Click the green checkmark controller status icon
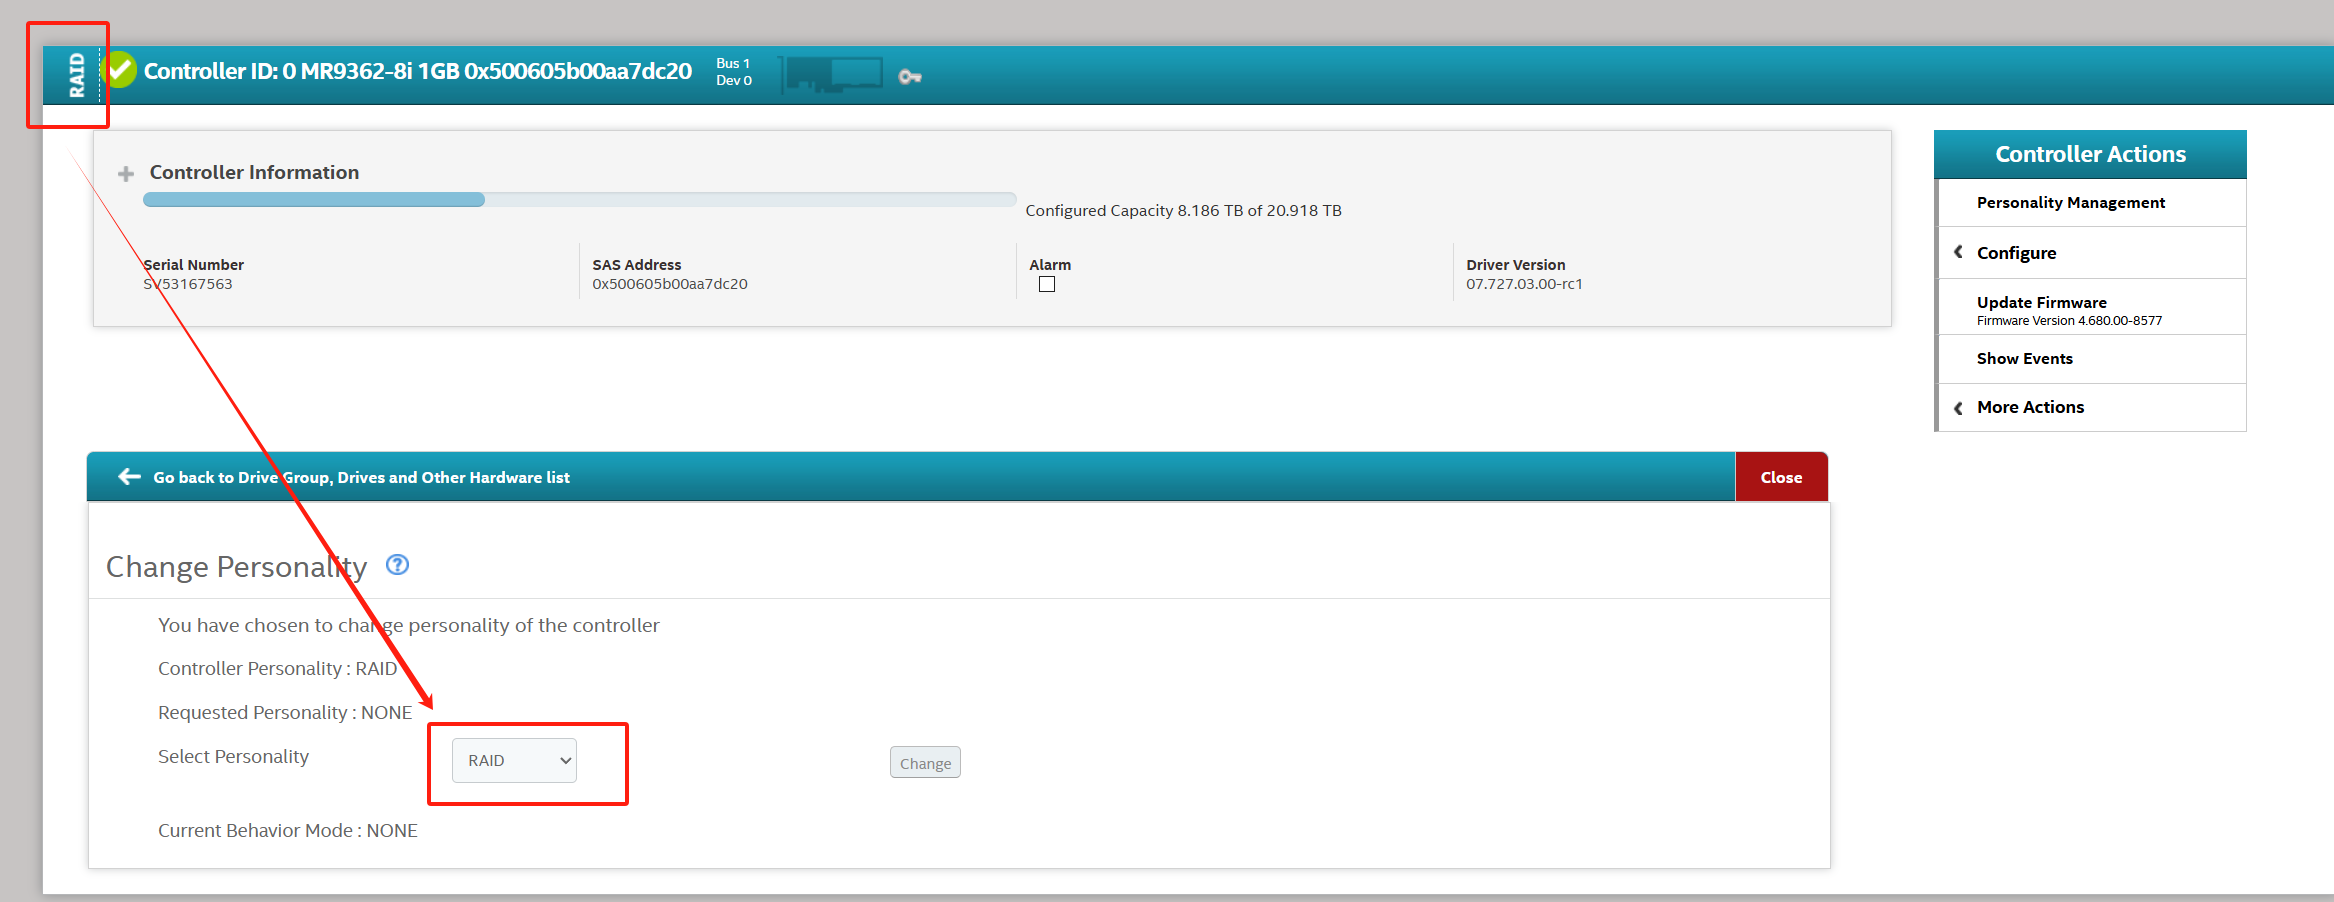Image resolution: width=2334 pixels, height=902 pixels. pos(120,70)
